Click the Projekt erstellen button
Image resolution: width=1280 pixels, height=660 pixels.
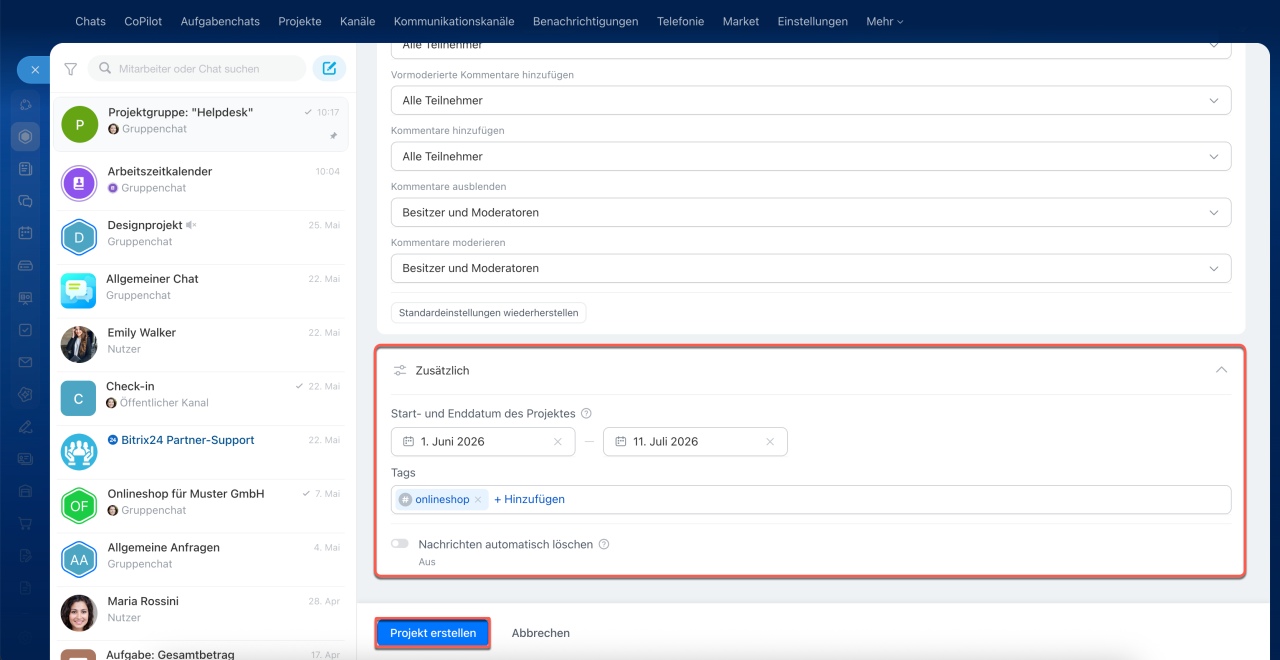pos(433,633)
